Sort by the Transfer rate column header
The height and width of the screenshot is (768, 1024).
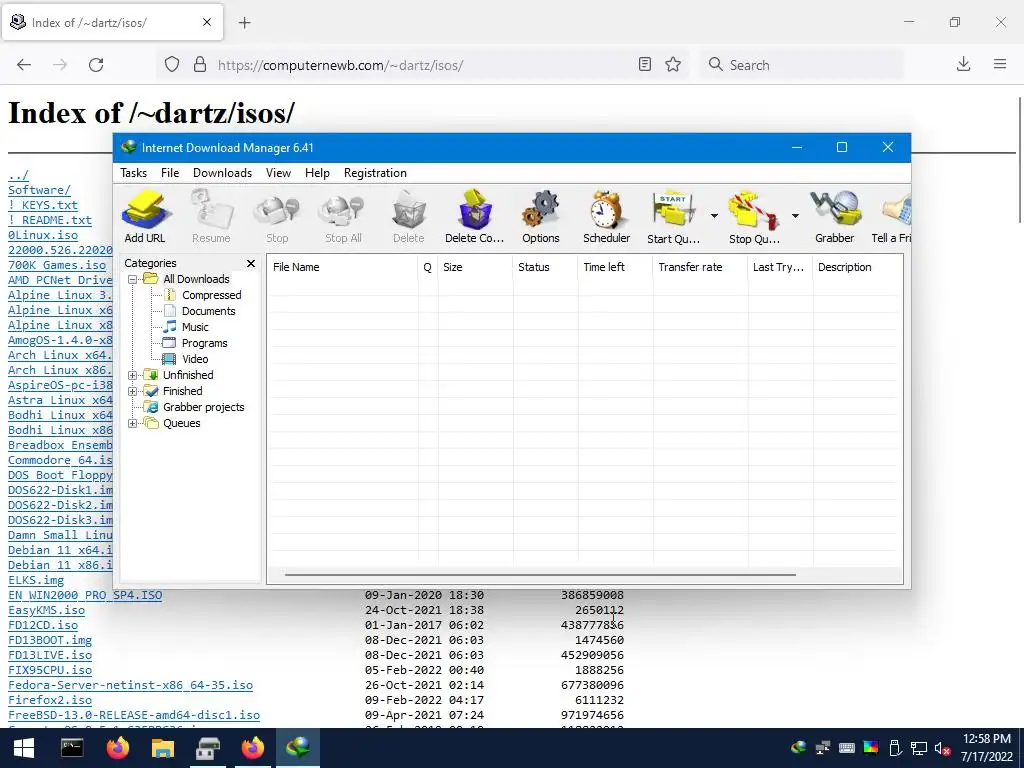[700, 267]
